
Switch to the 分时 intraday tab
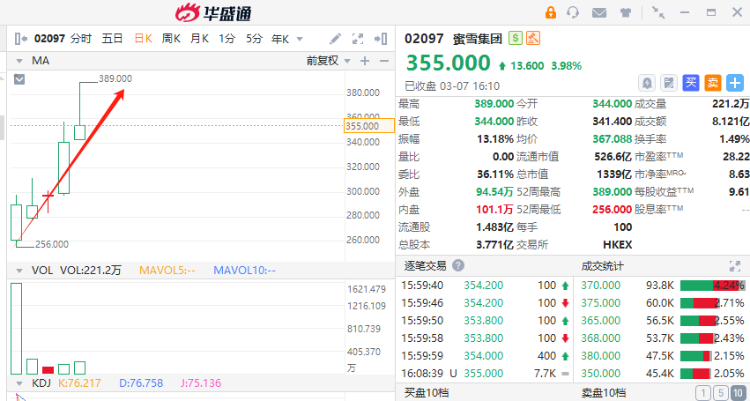[x=81, y=39]
